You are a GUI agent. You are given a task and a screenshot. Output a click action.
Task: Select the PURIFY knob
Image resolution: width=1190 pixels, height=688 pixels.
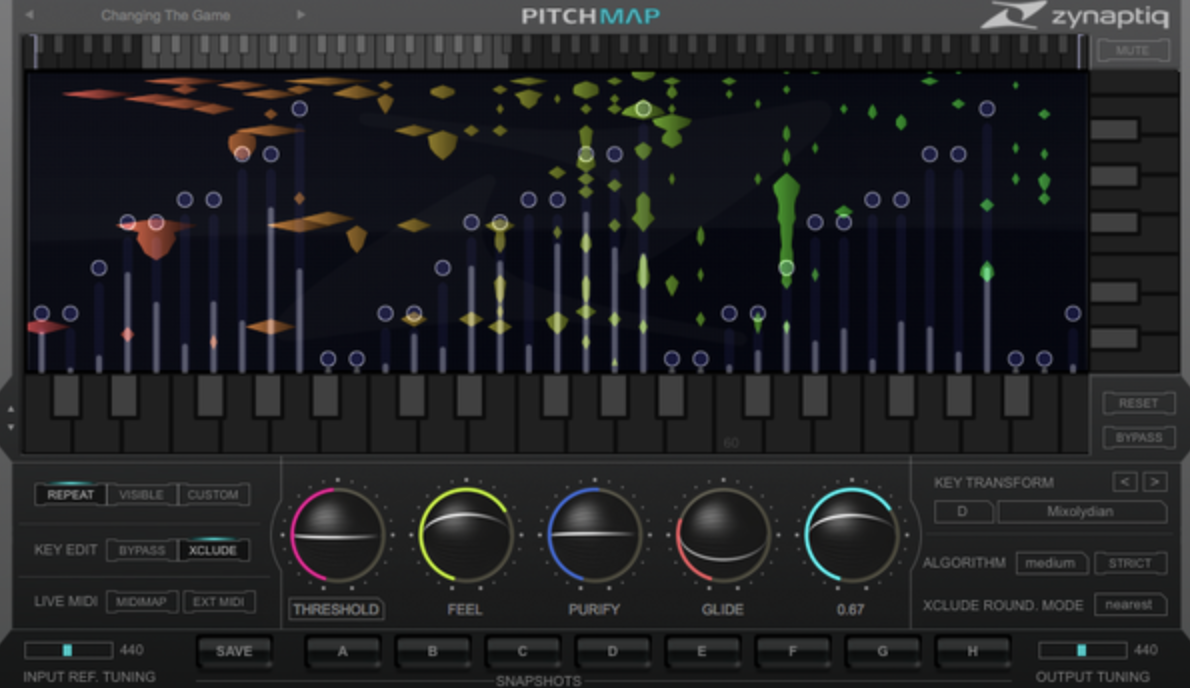pyautogui.click(x=594, y=537)
